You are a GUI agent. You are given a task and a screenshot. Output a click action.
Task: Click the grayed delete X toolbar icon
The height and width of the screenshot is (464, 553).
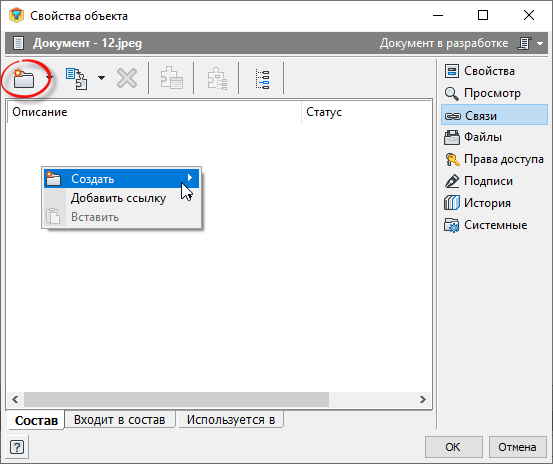point(127,78)
